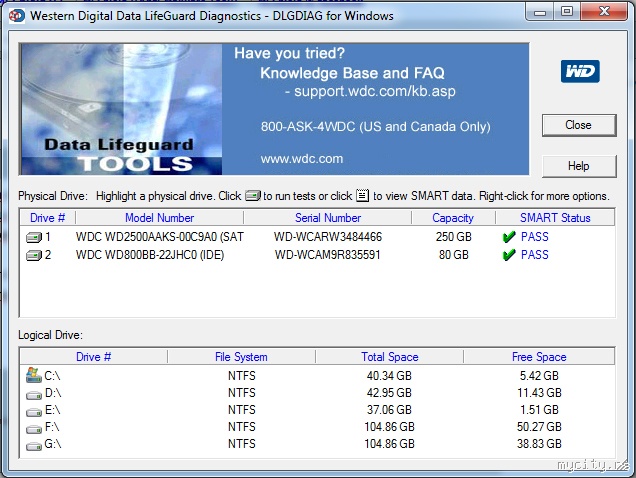Sort by Serial Number column header

[328, 218]
